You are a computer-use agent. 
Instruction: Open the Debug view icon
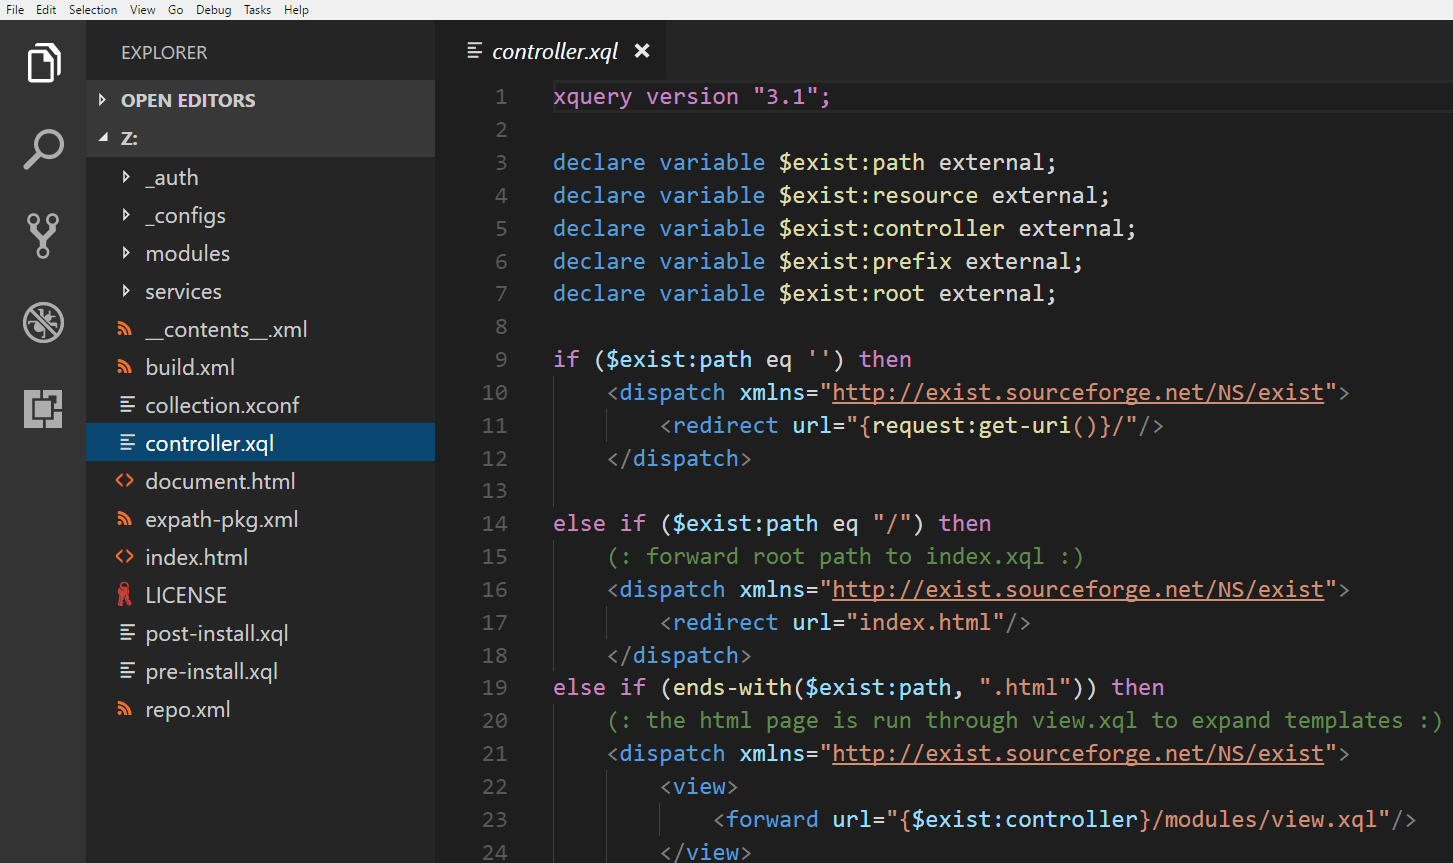point(43,323)
